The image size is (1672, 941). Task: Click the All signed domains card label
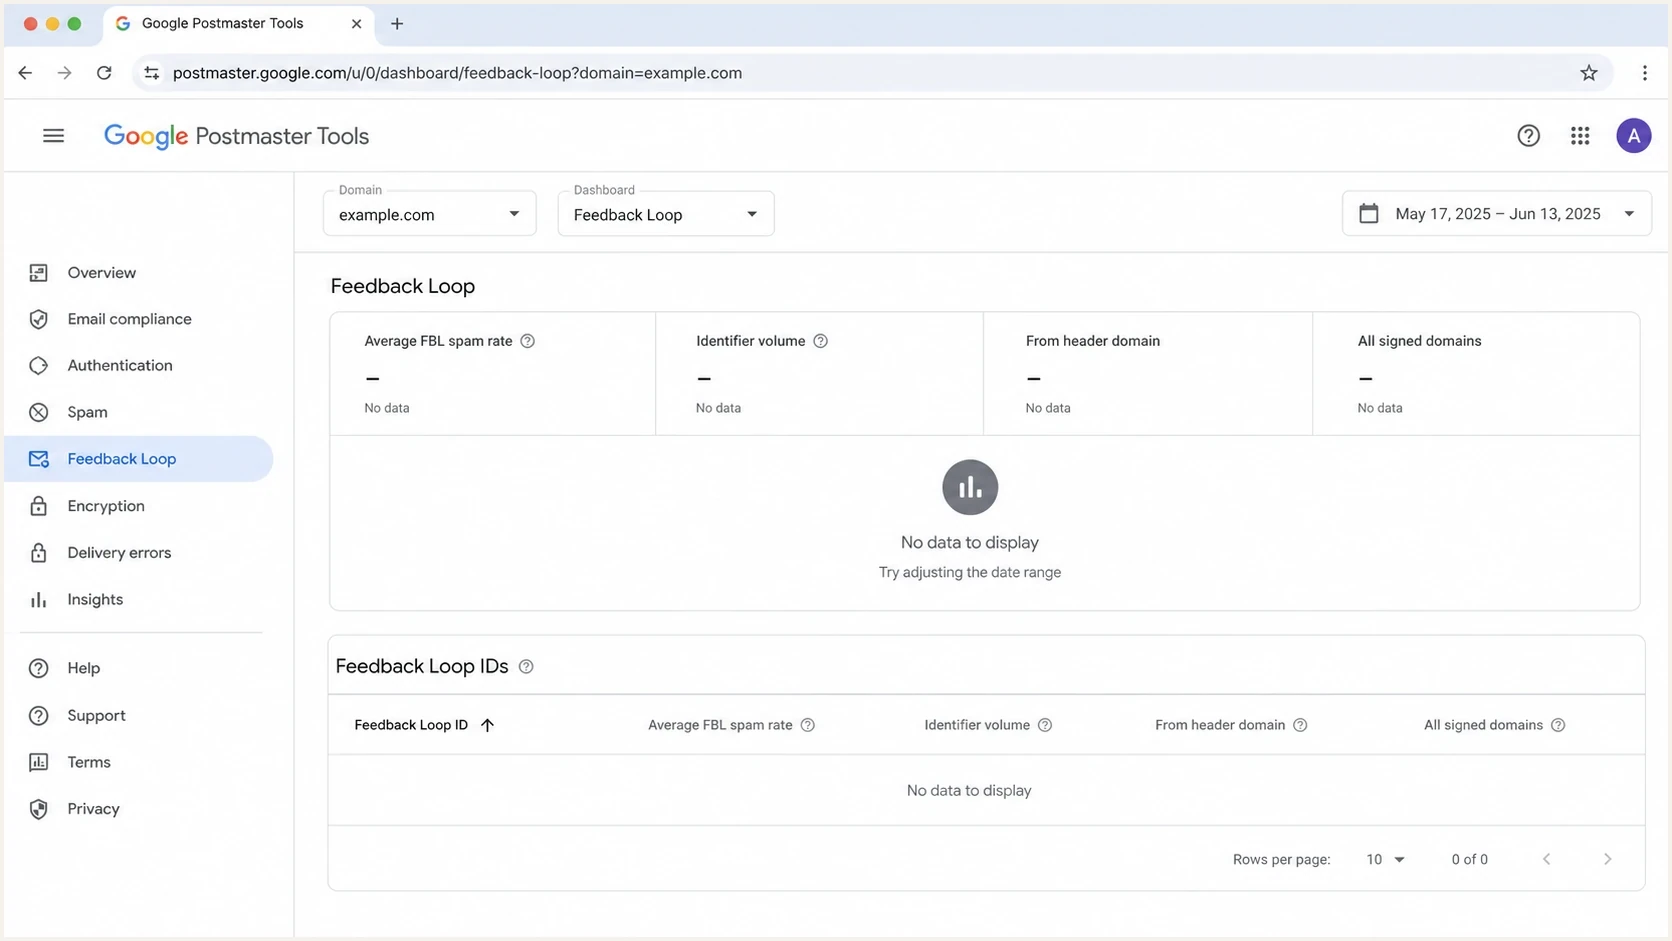pos(1420,341)
